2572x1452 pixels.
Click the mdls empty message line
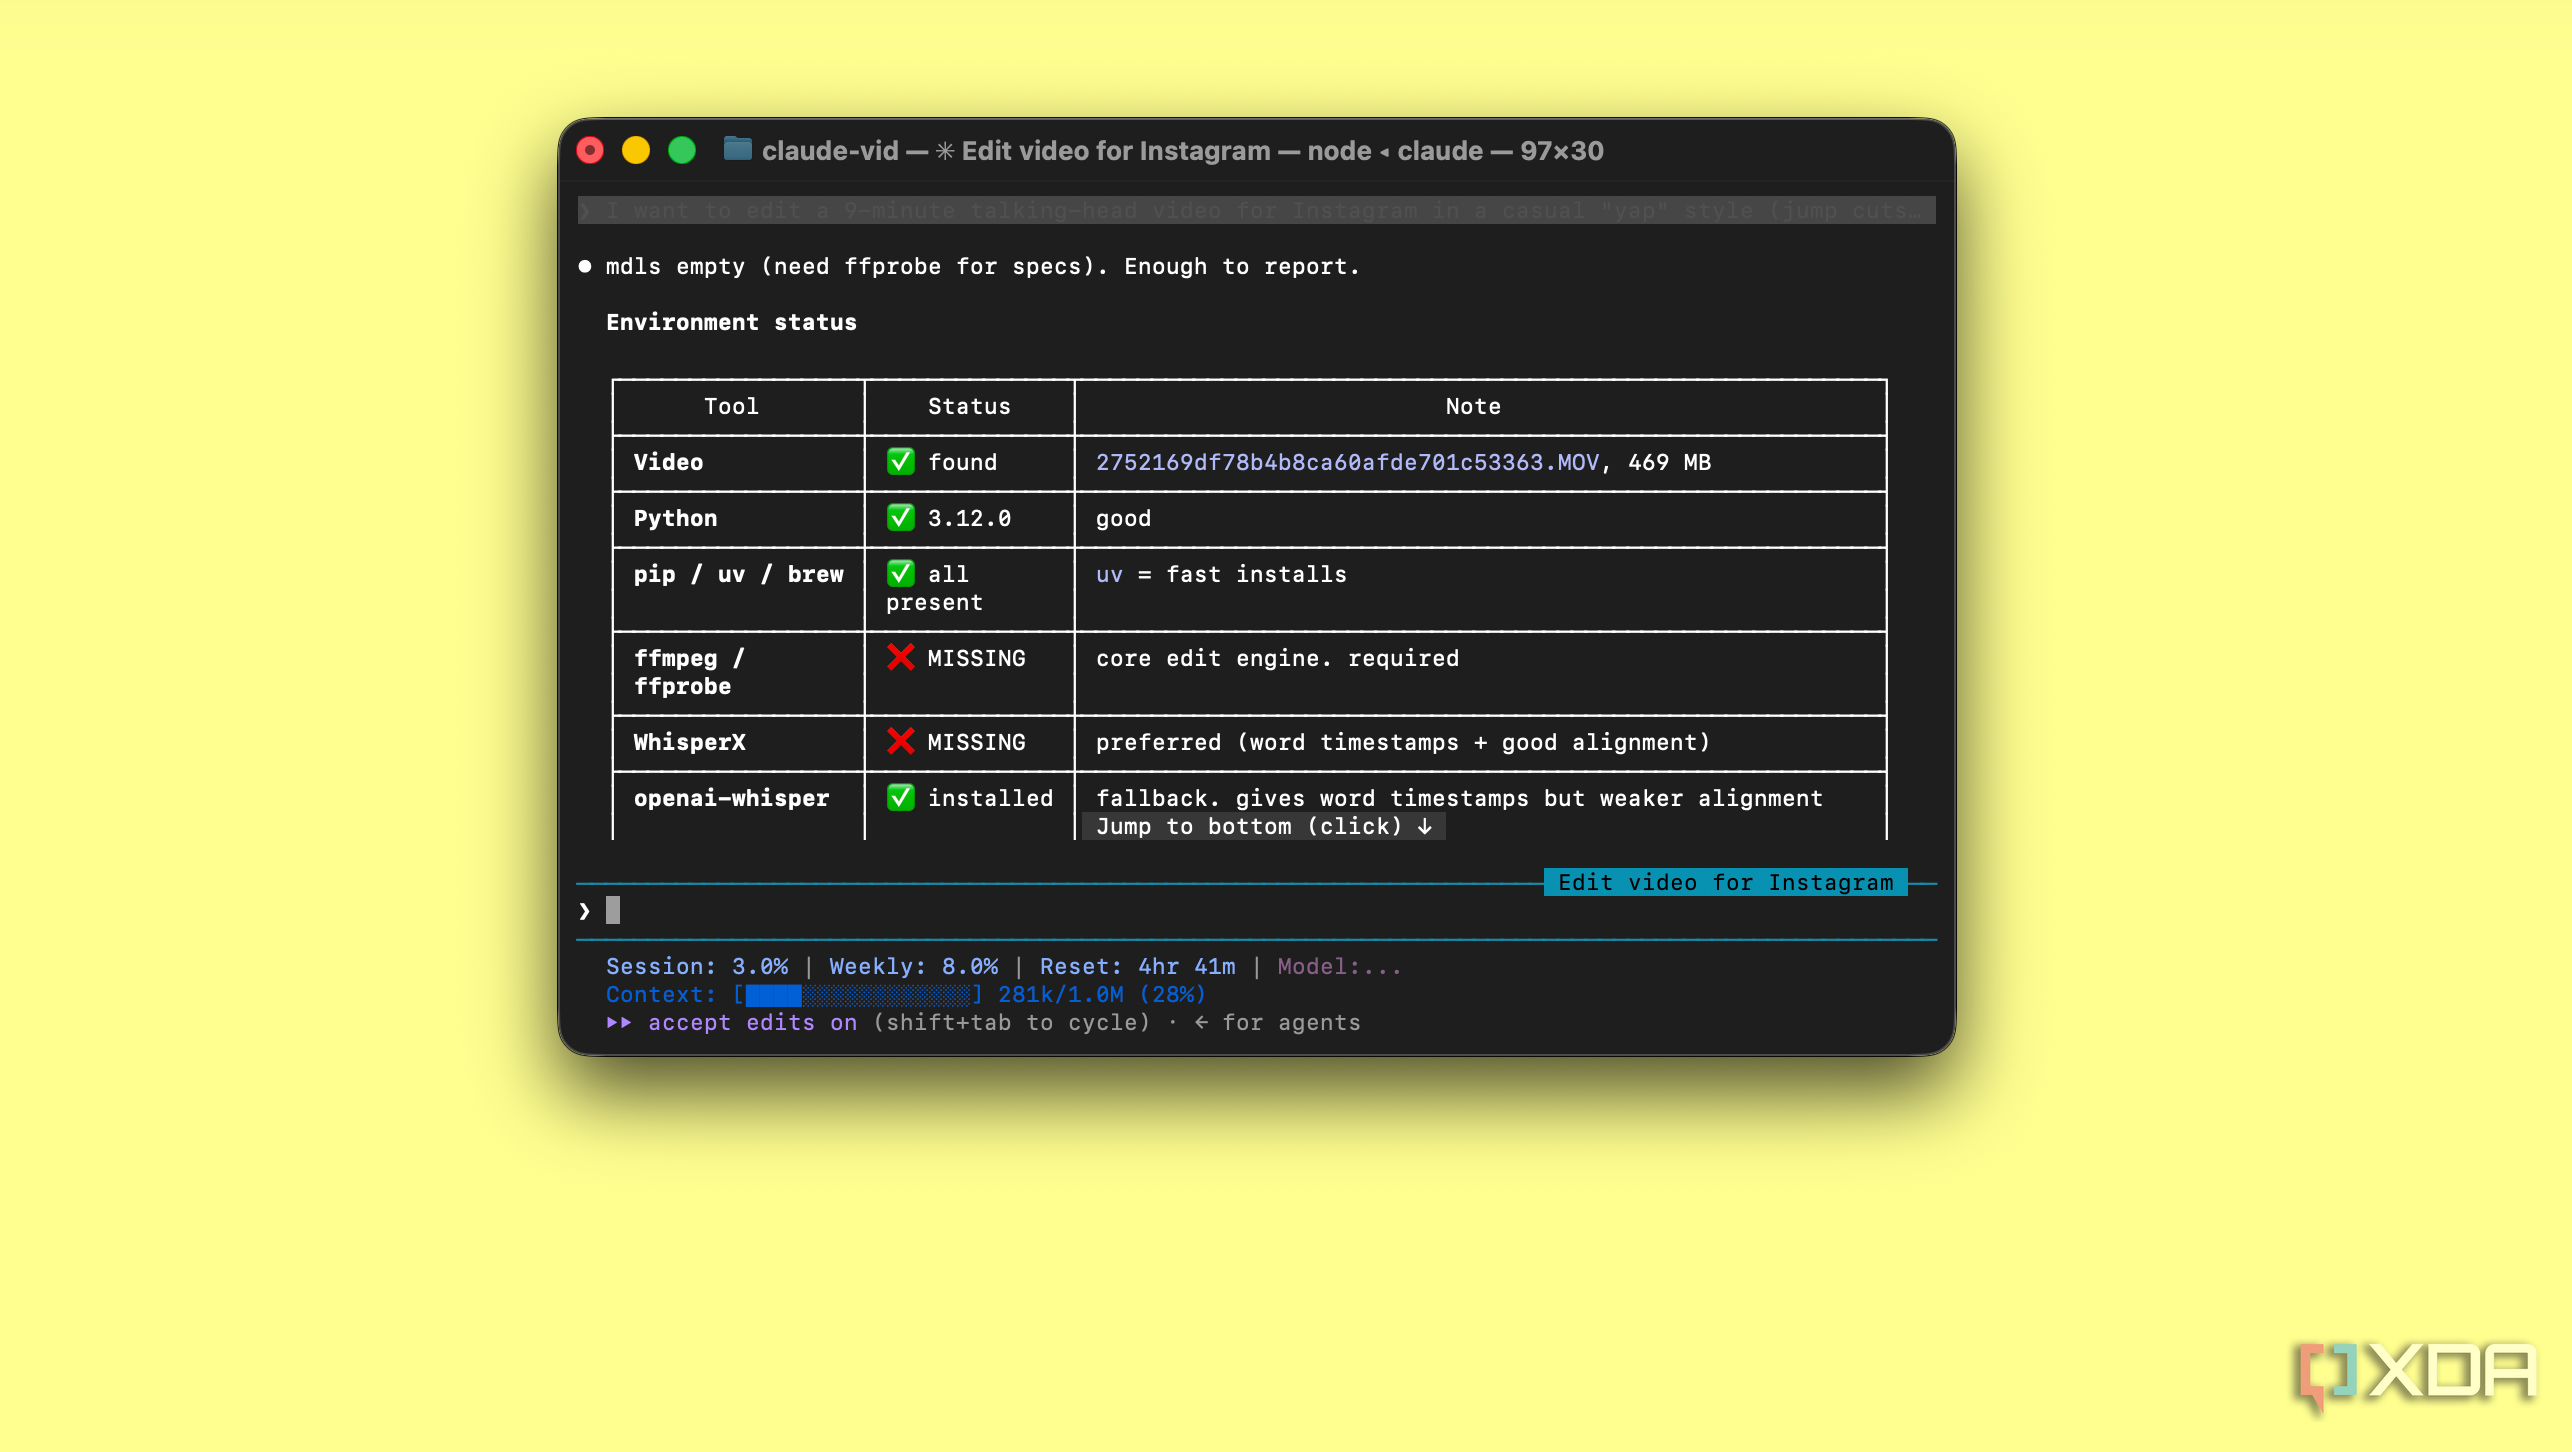pos(982,266)
